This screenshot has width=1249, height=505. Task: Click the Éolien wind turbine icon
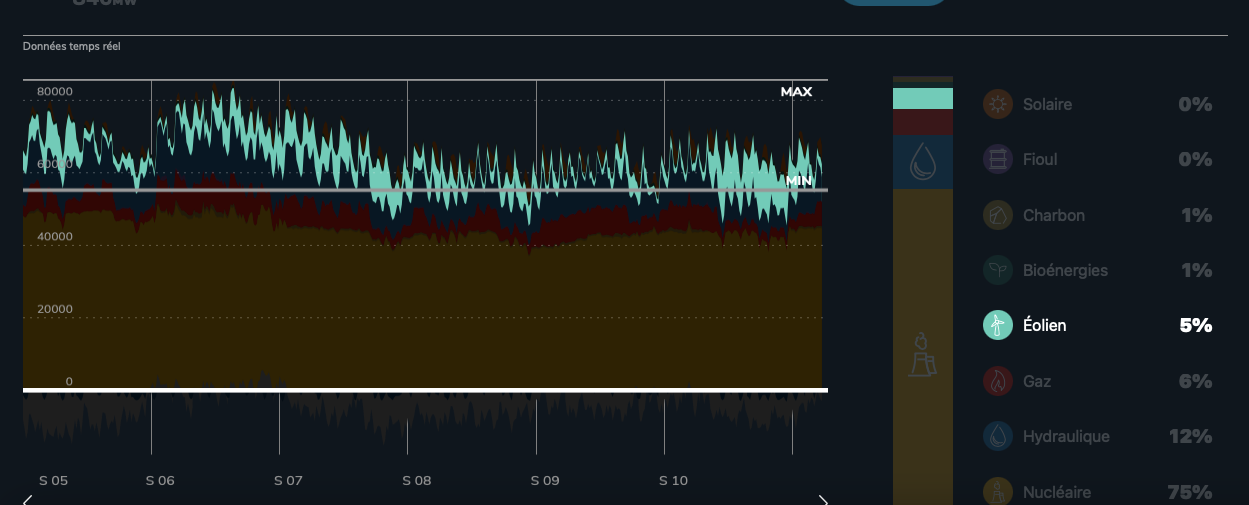click(x=997, y=325)
